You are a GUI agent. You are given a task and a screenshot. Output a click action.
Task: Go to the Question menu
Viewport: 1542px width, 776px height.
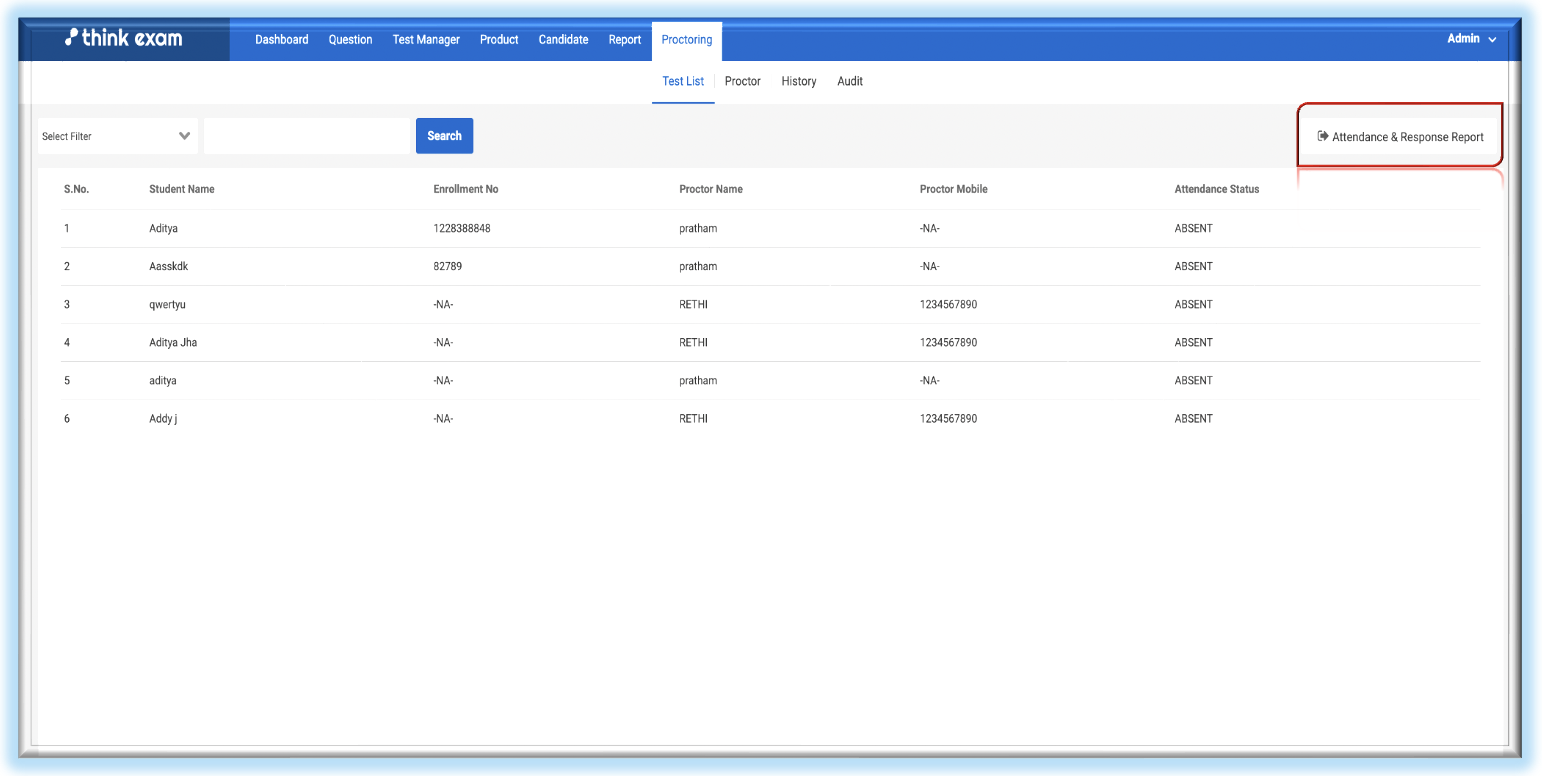point(350,40)
